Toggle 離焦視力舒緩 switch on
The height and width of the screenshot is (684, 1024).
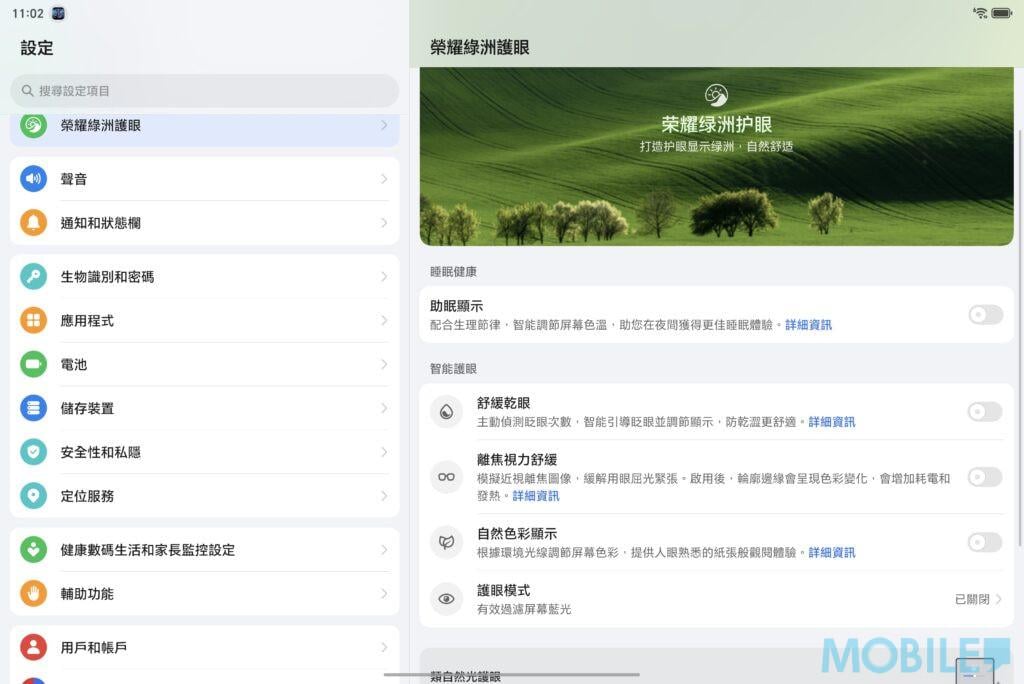click(984, 477)
